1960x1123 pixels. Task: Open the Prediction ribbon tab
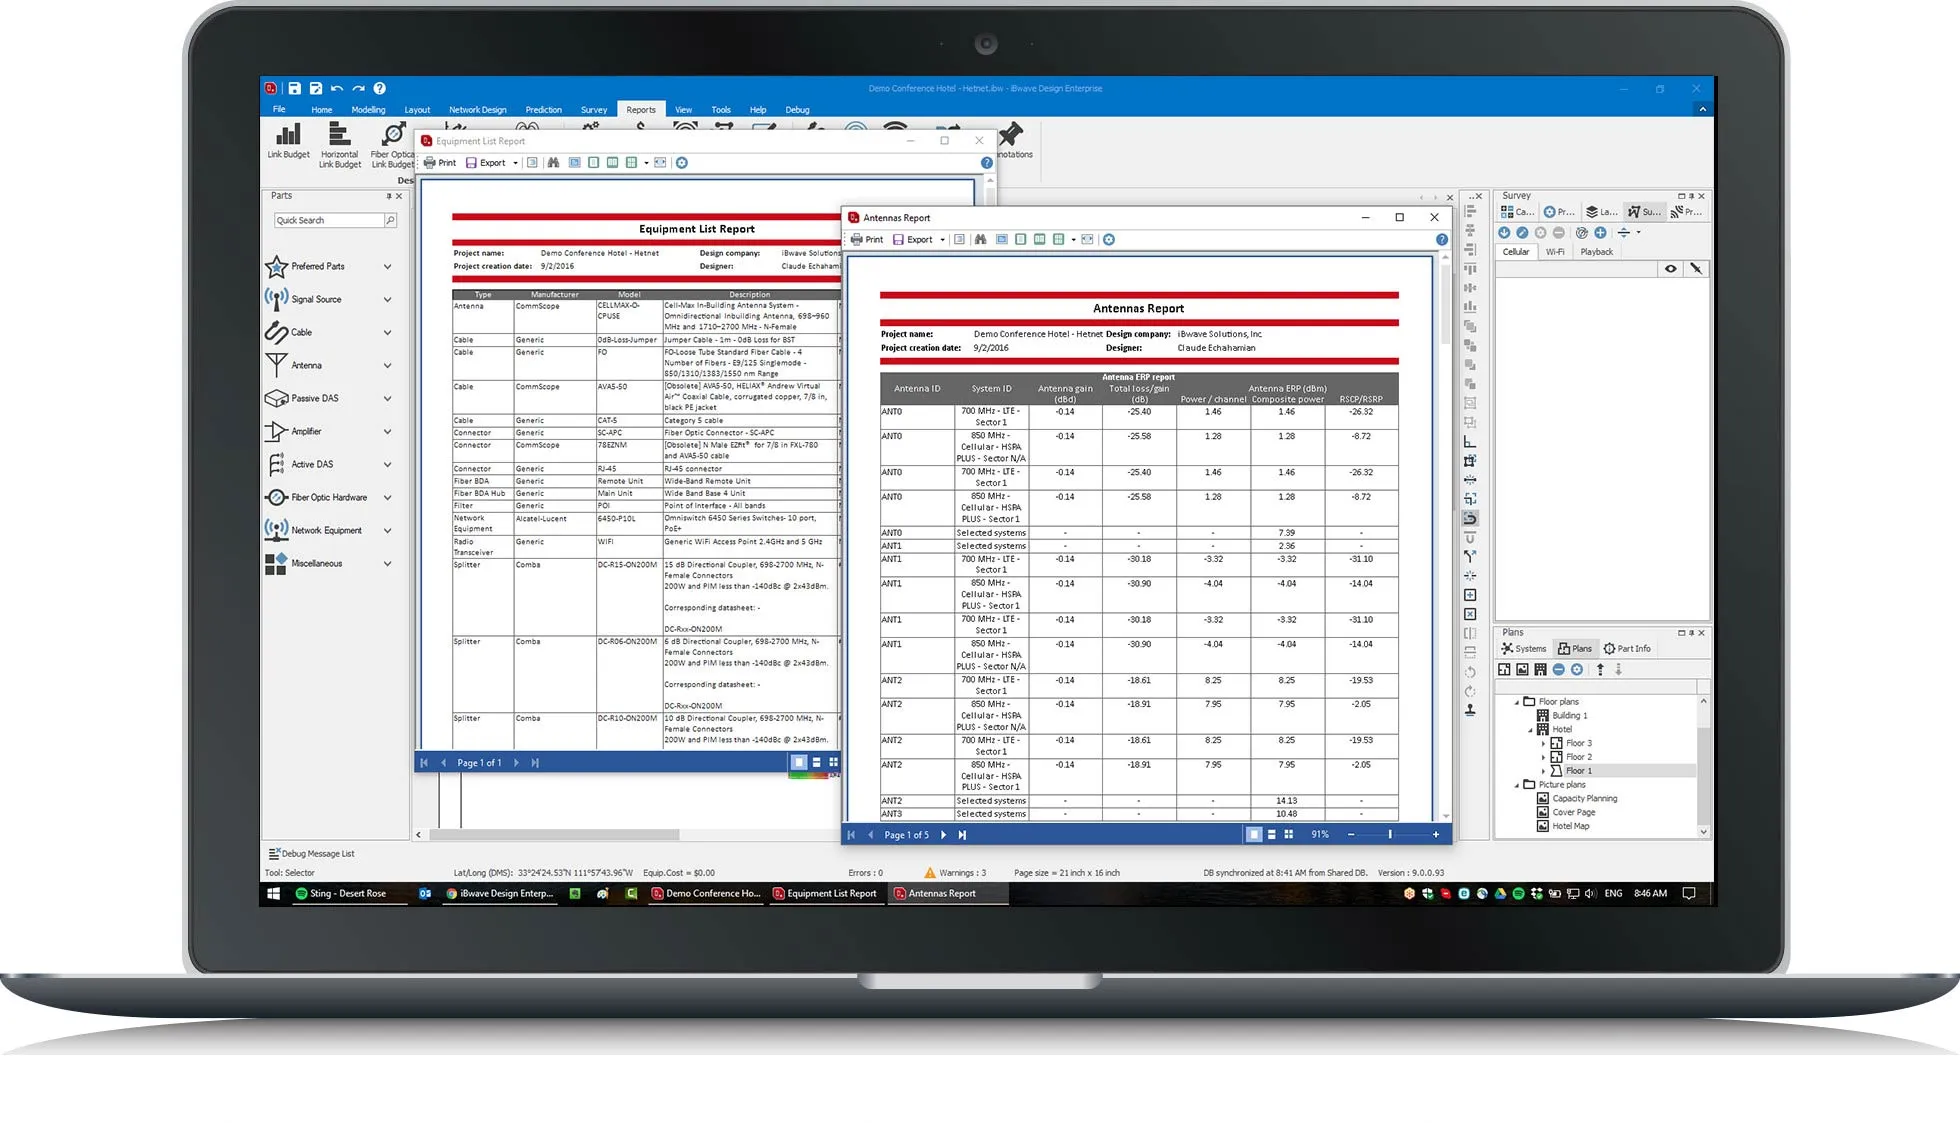(543, 110)
